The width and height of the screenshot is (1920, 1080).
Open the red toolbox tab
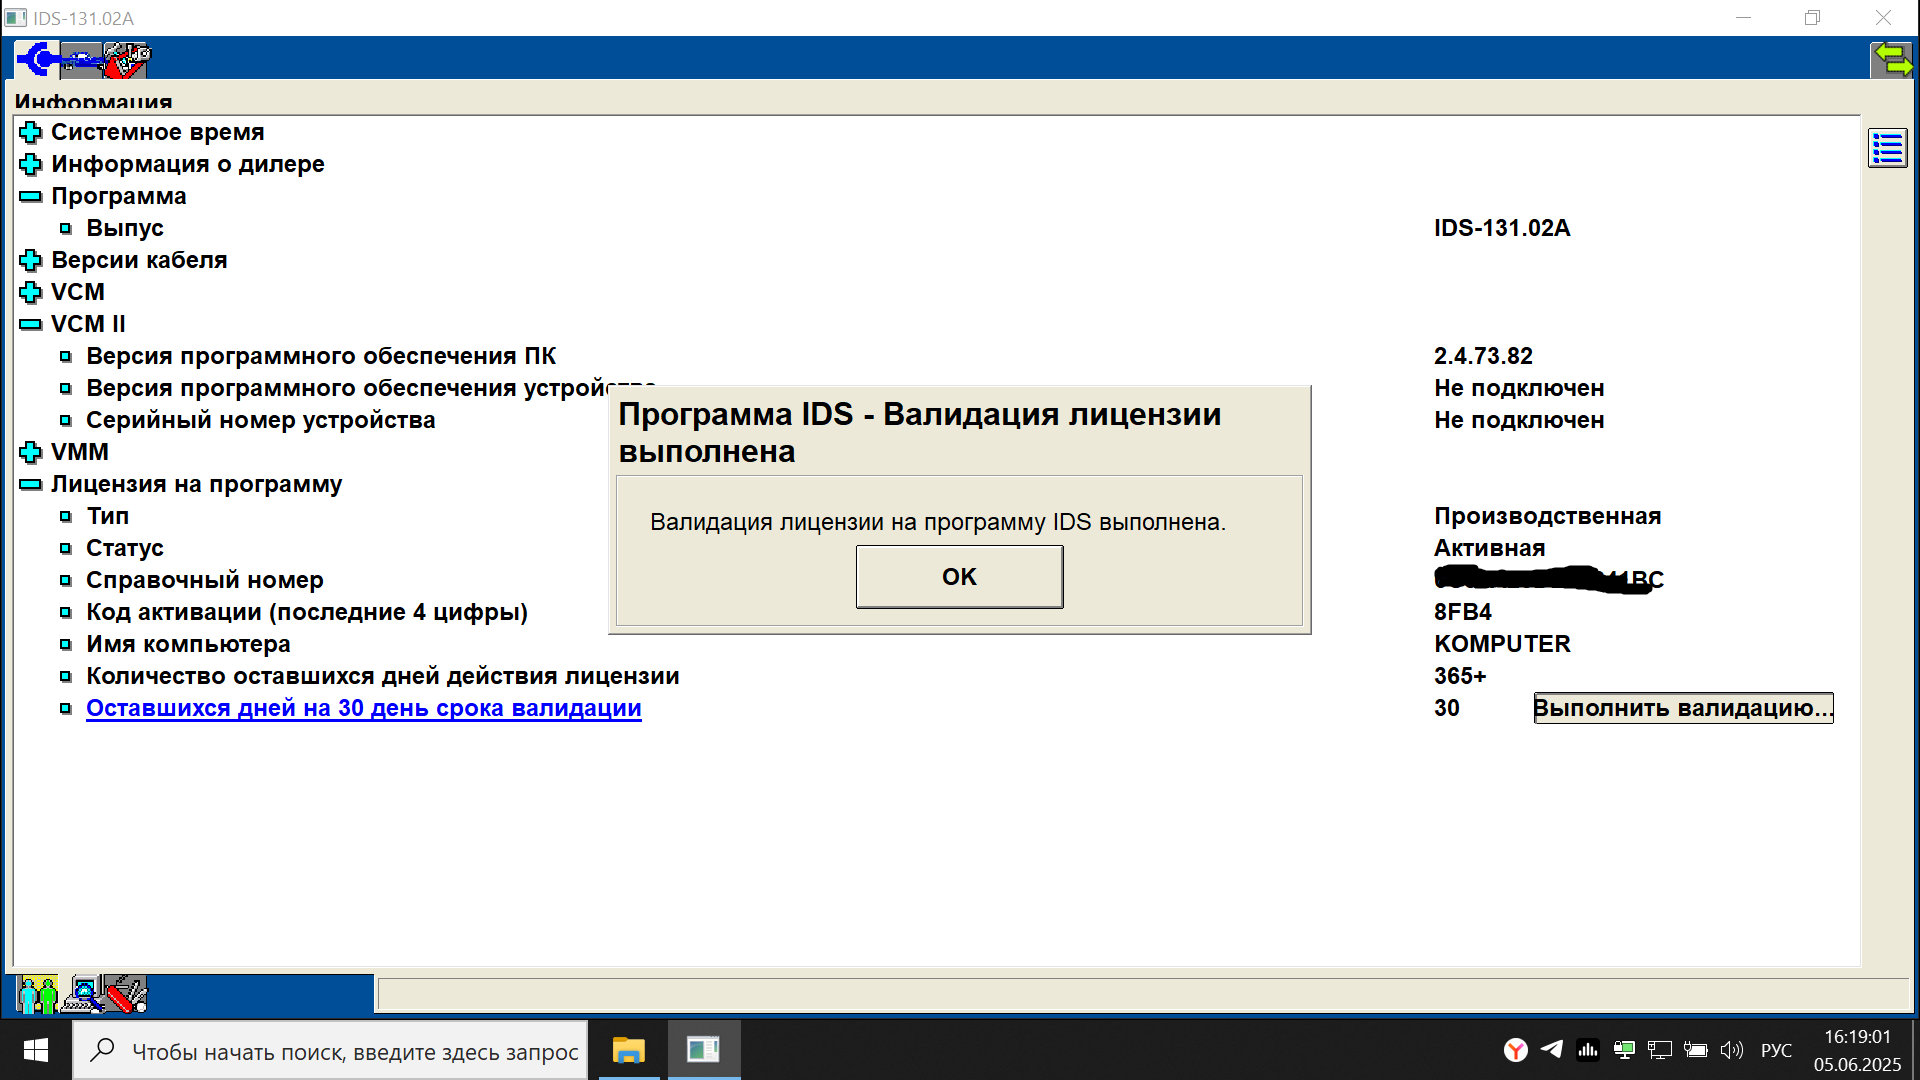tap(127, 61)
